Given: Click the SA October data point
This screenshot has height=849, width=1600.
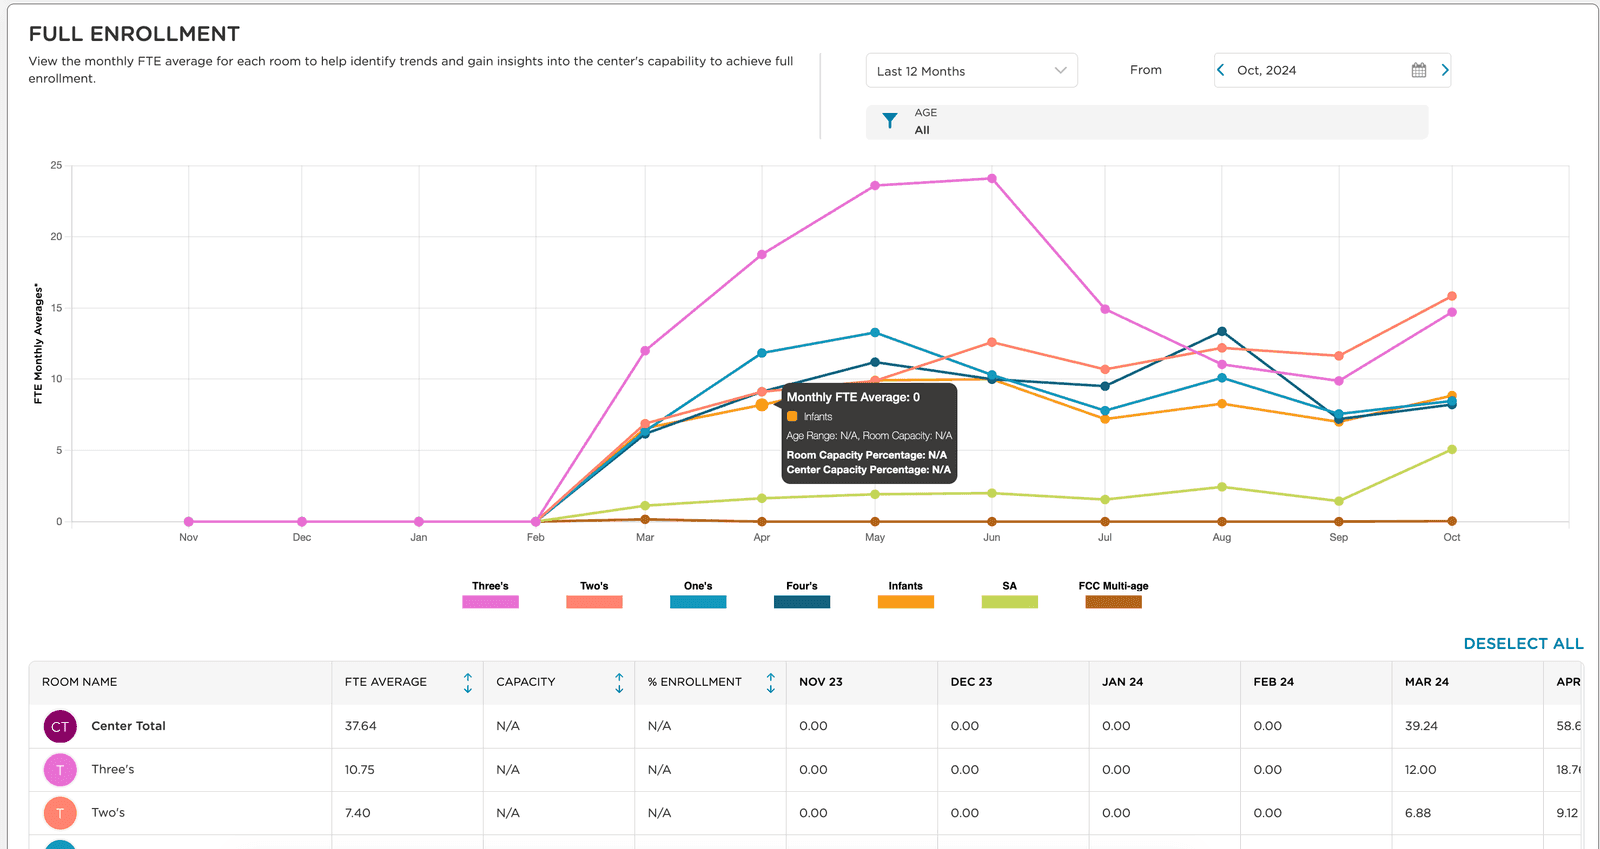Looking at the screenshot, I should click(1452, 449).
